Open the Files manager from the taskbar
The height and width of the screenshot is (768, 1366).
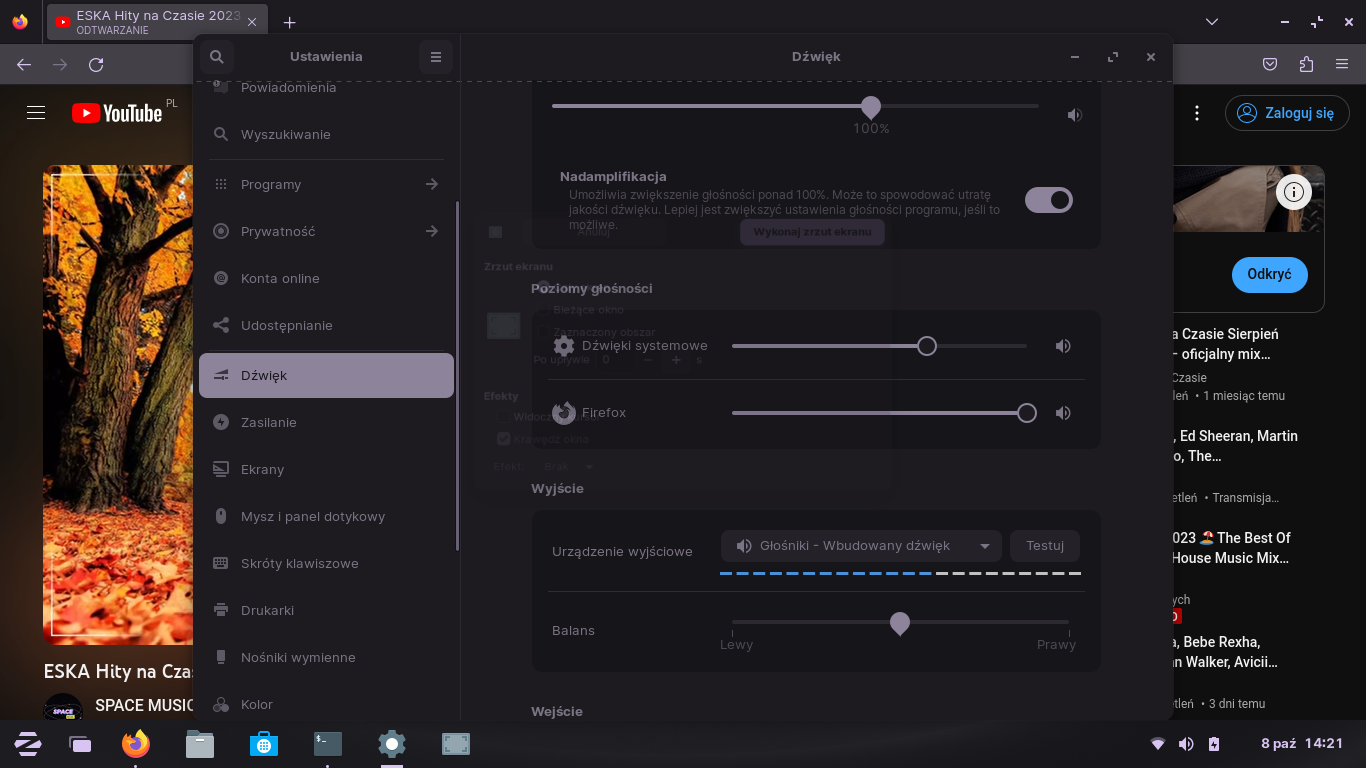point(200,744)
